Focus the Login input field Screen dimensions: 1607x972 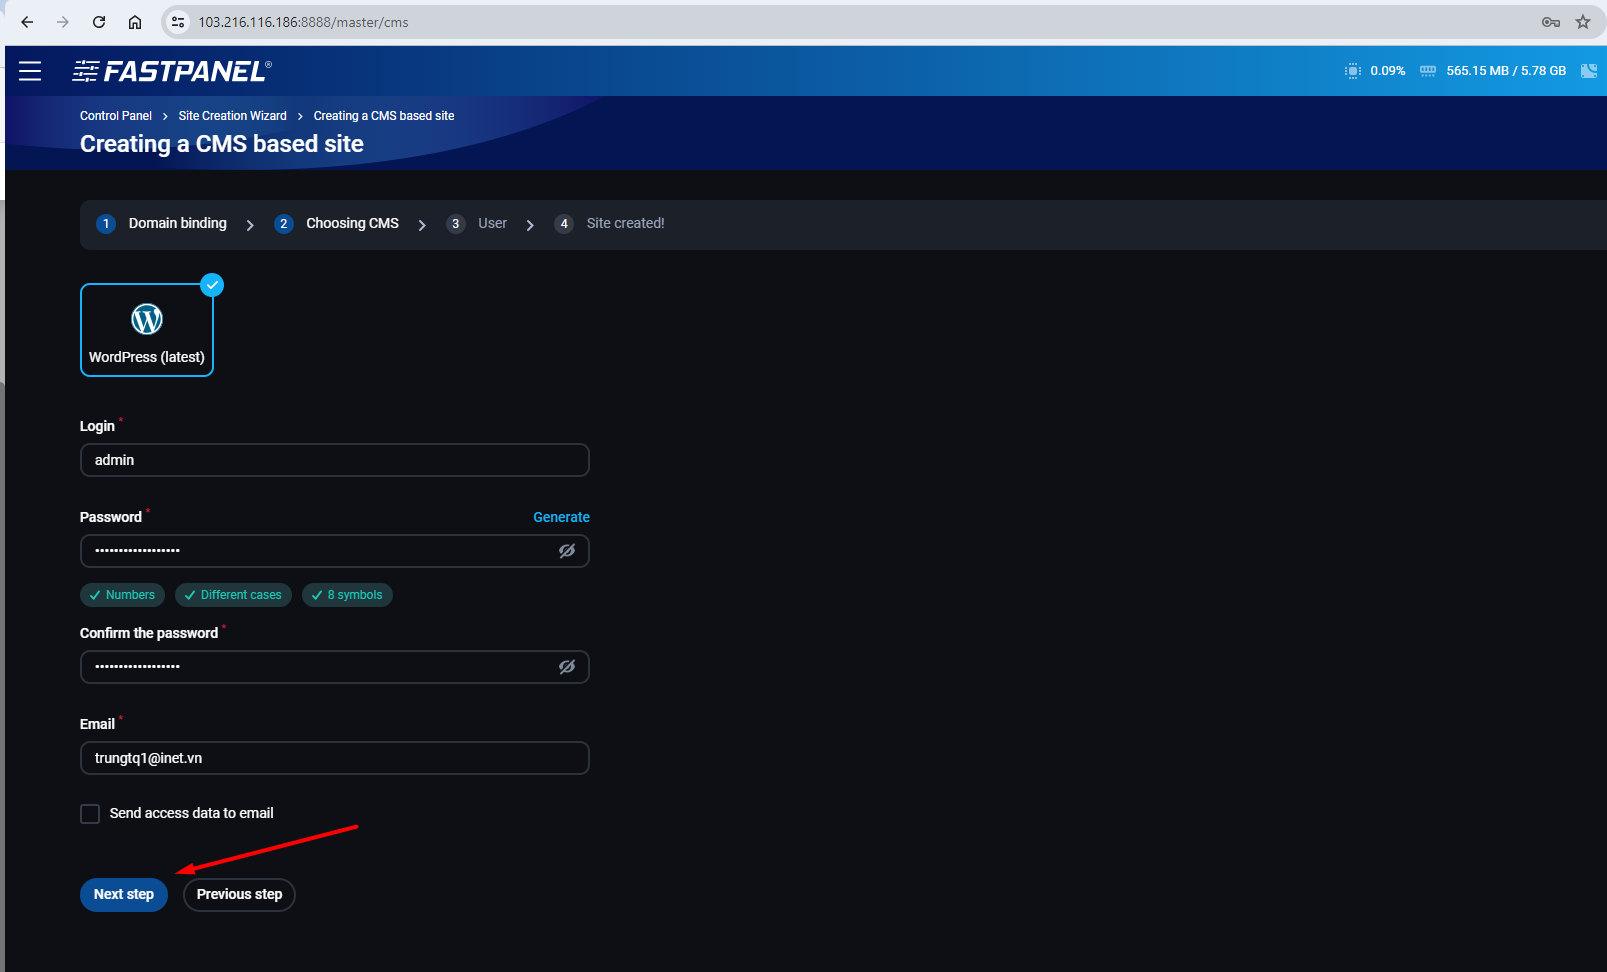pos(335,460)
